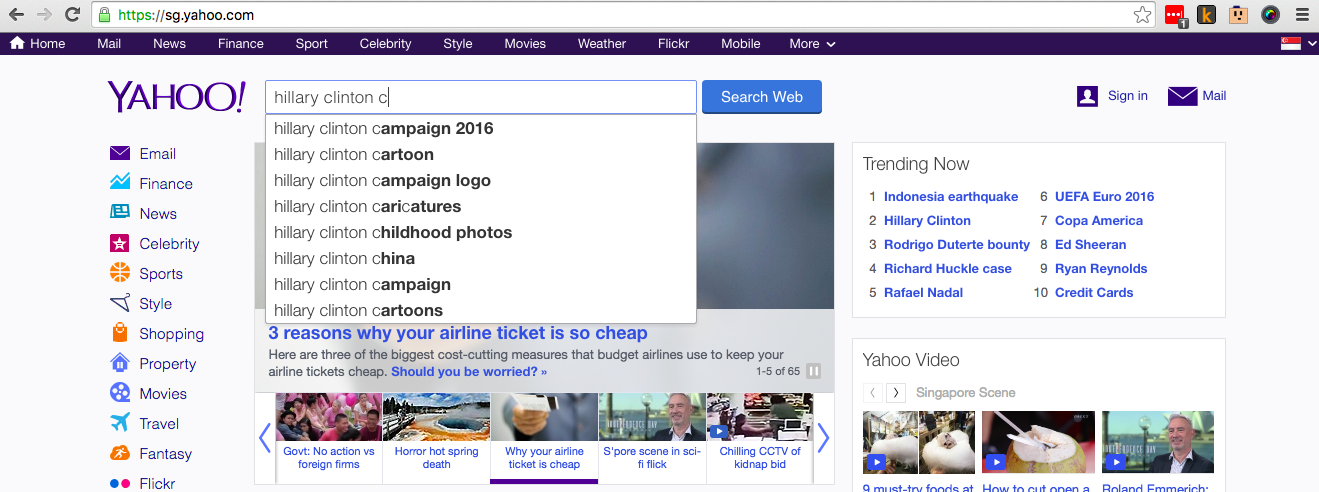Show previous news carousel stories
This screenshot has width=1319, height=492.
point(265,438)
